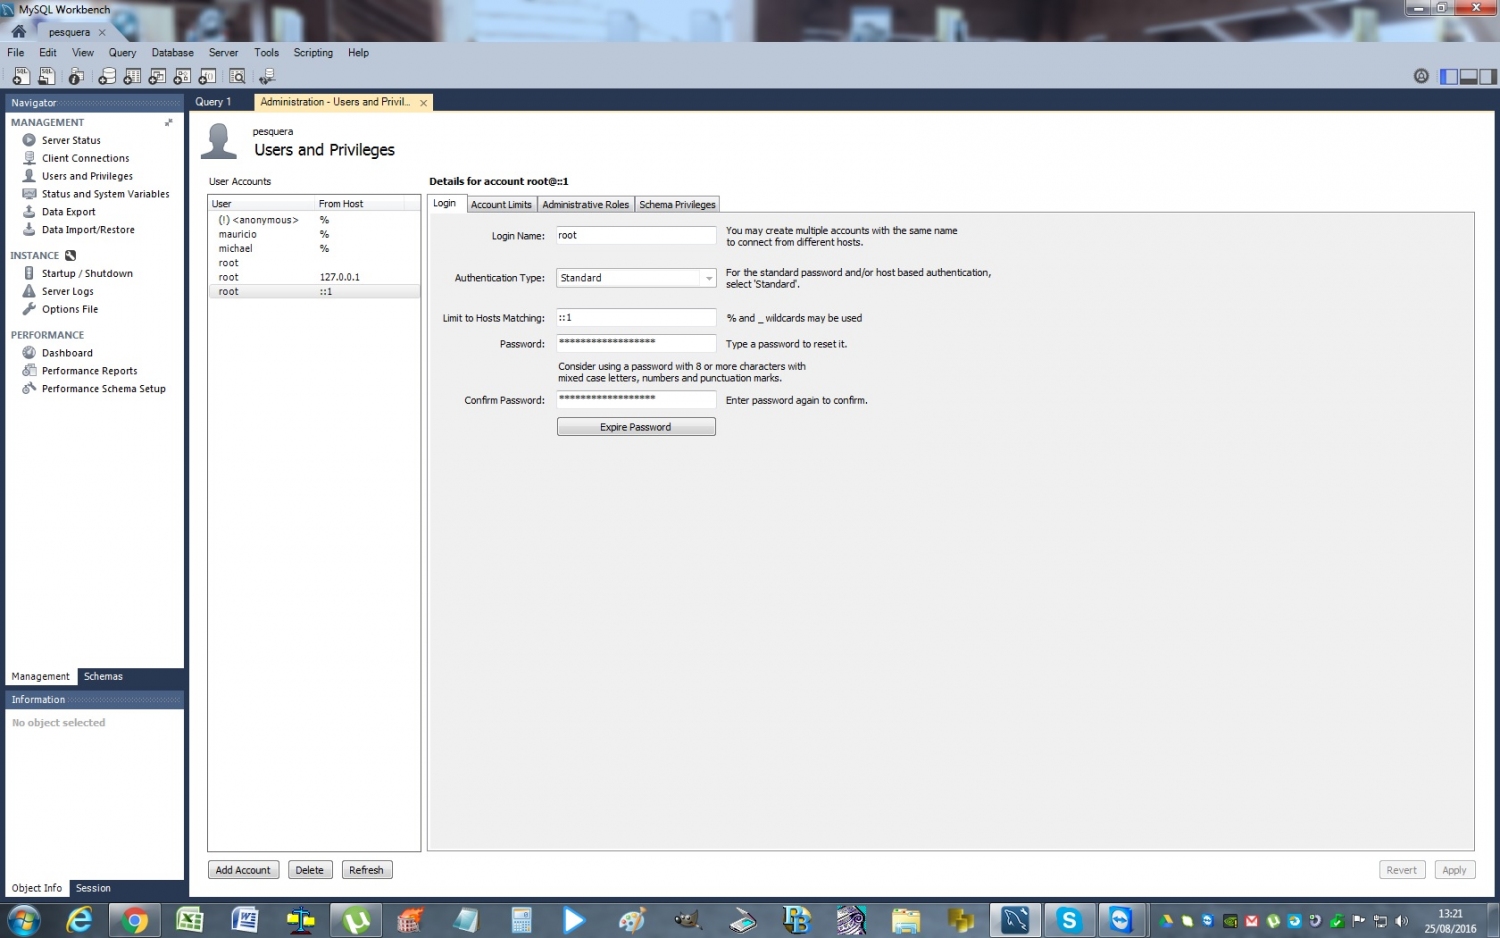This screenshot has width=1500, height=938.
Task: Collapse the MANAGEMENT section arrow icon
Action: 168,123
